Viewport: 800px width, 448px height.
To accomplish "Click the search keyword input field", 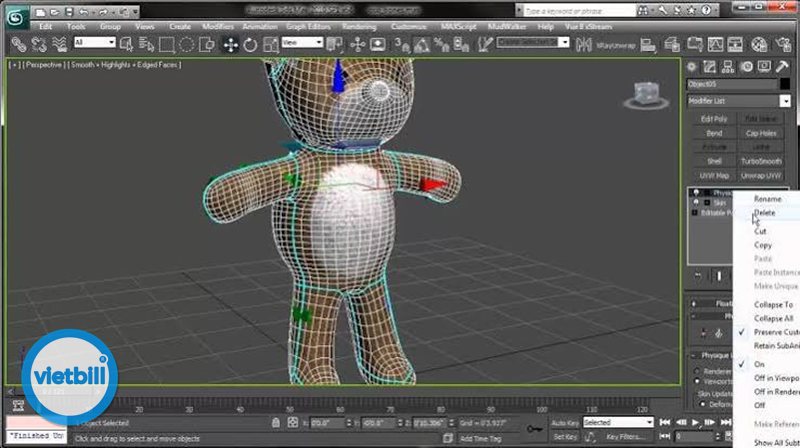I will click(x=579, y=11).
